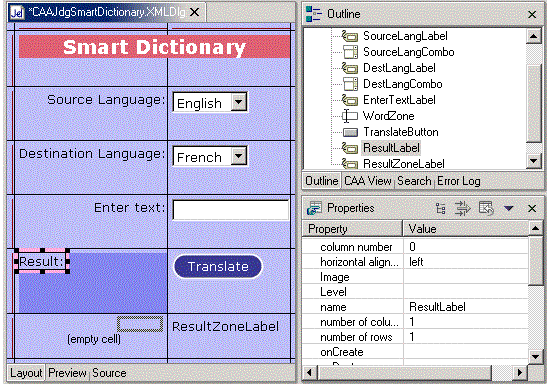Click the horizontal align value left
This screenshot has width=547, height=384.
tap(416, 262)
